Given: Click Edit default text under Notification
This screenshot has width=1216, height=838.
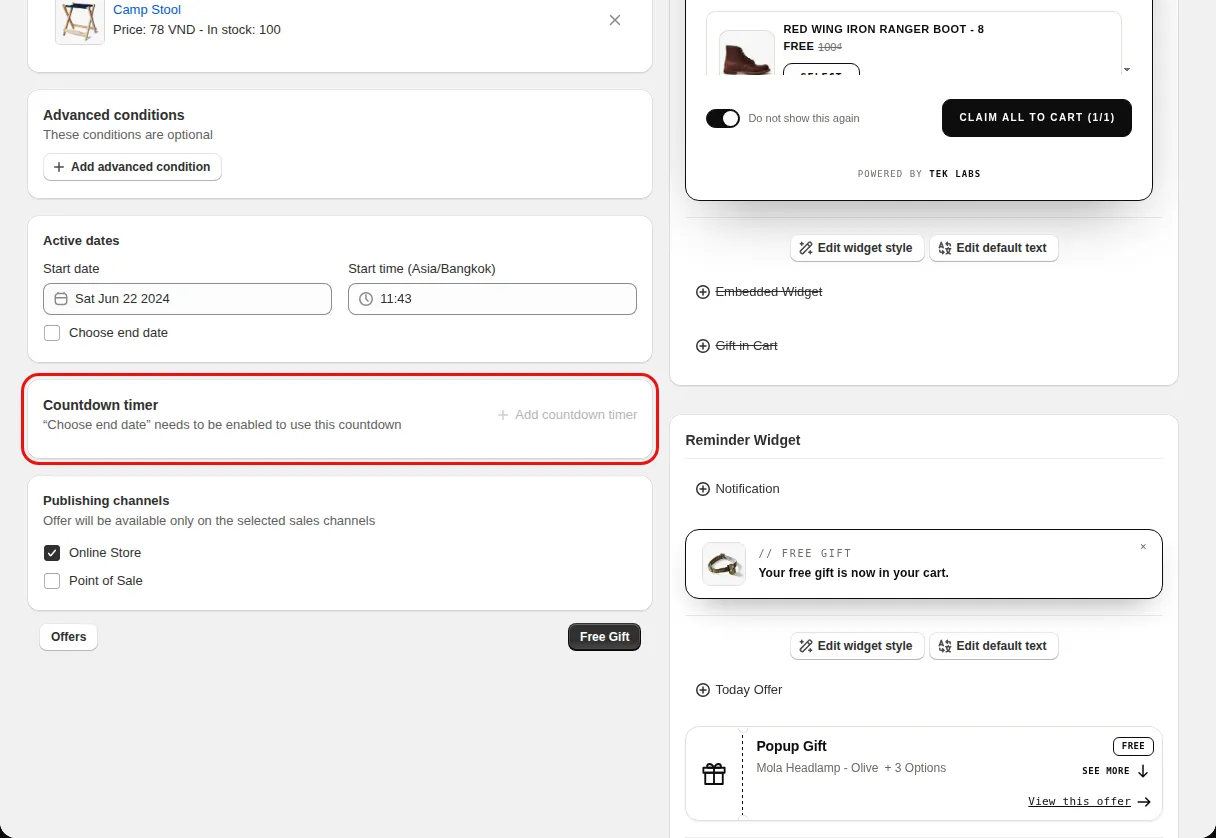Looking at the screenshot, I should [x=994, y=646].
